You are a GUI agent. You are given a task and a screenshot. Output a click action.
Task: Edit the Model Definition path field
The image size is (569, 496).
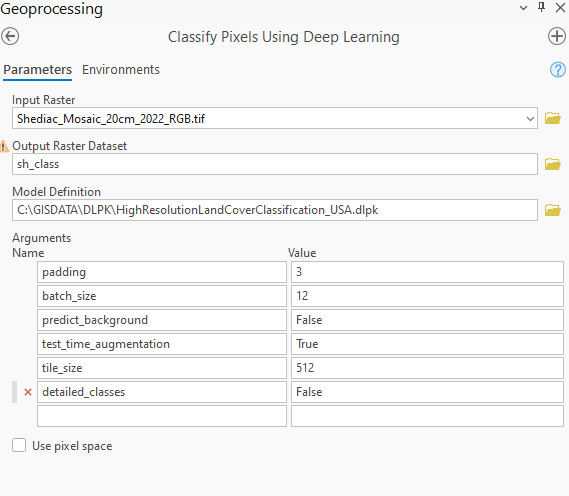[x=275, y=210]
